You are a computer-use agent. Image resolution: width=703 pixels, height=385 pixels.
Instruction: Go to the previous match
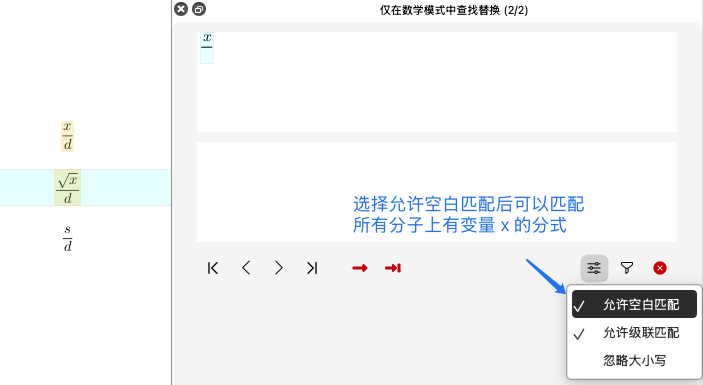246,268
